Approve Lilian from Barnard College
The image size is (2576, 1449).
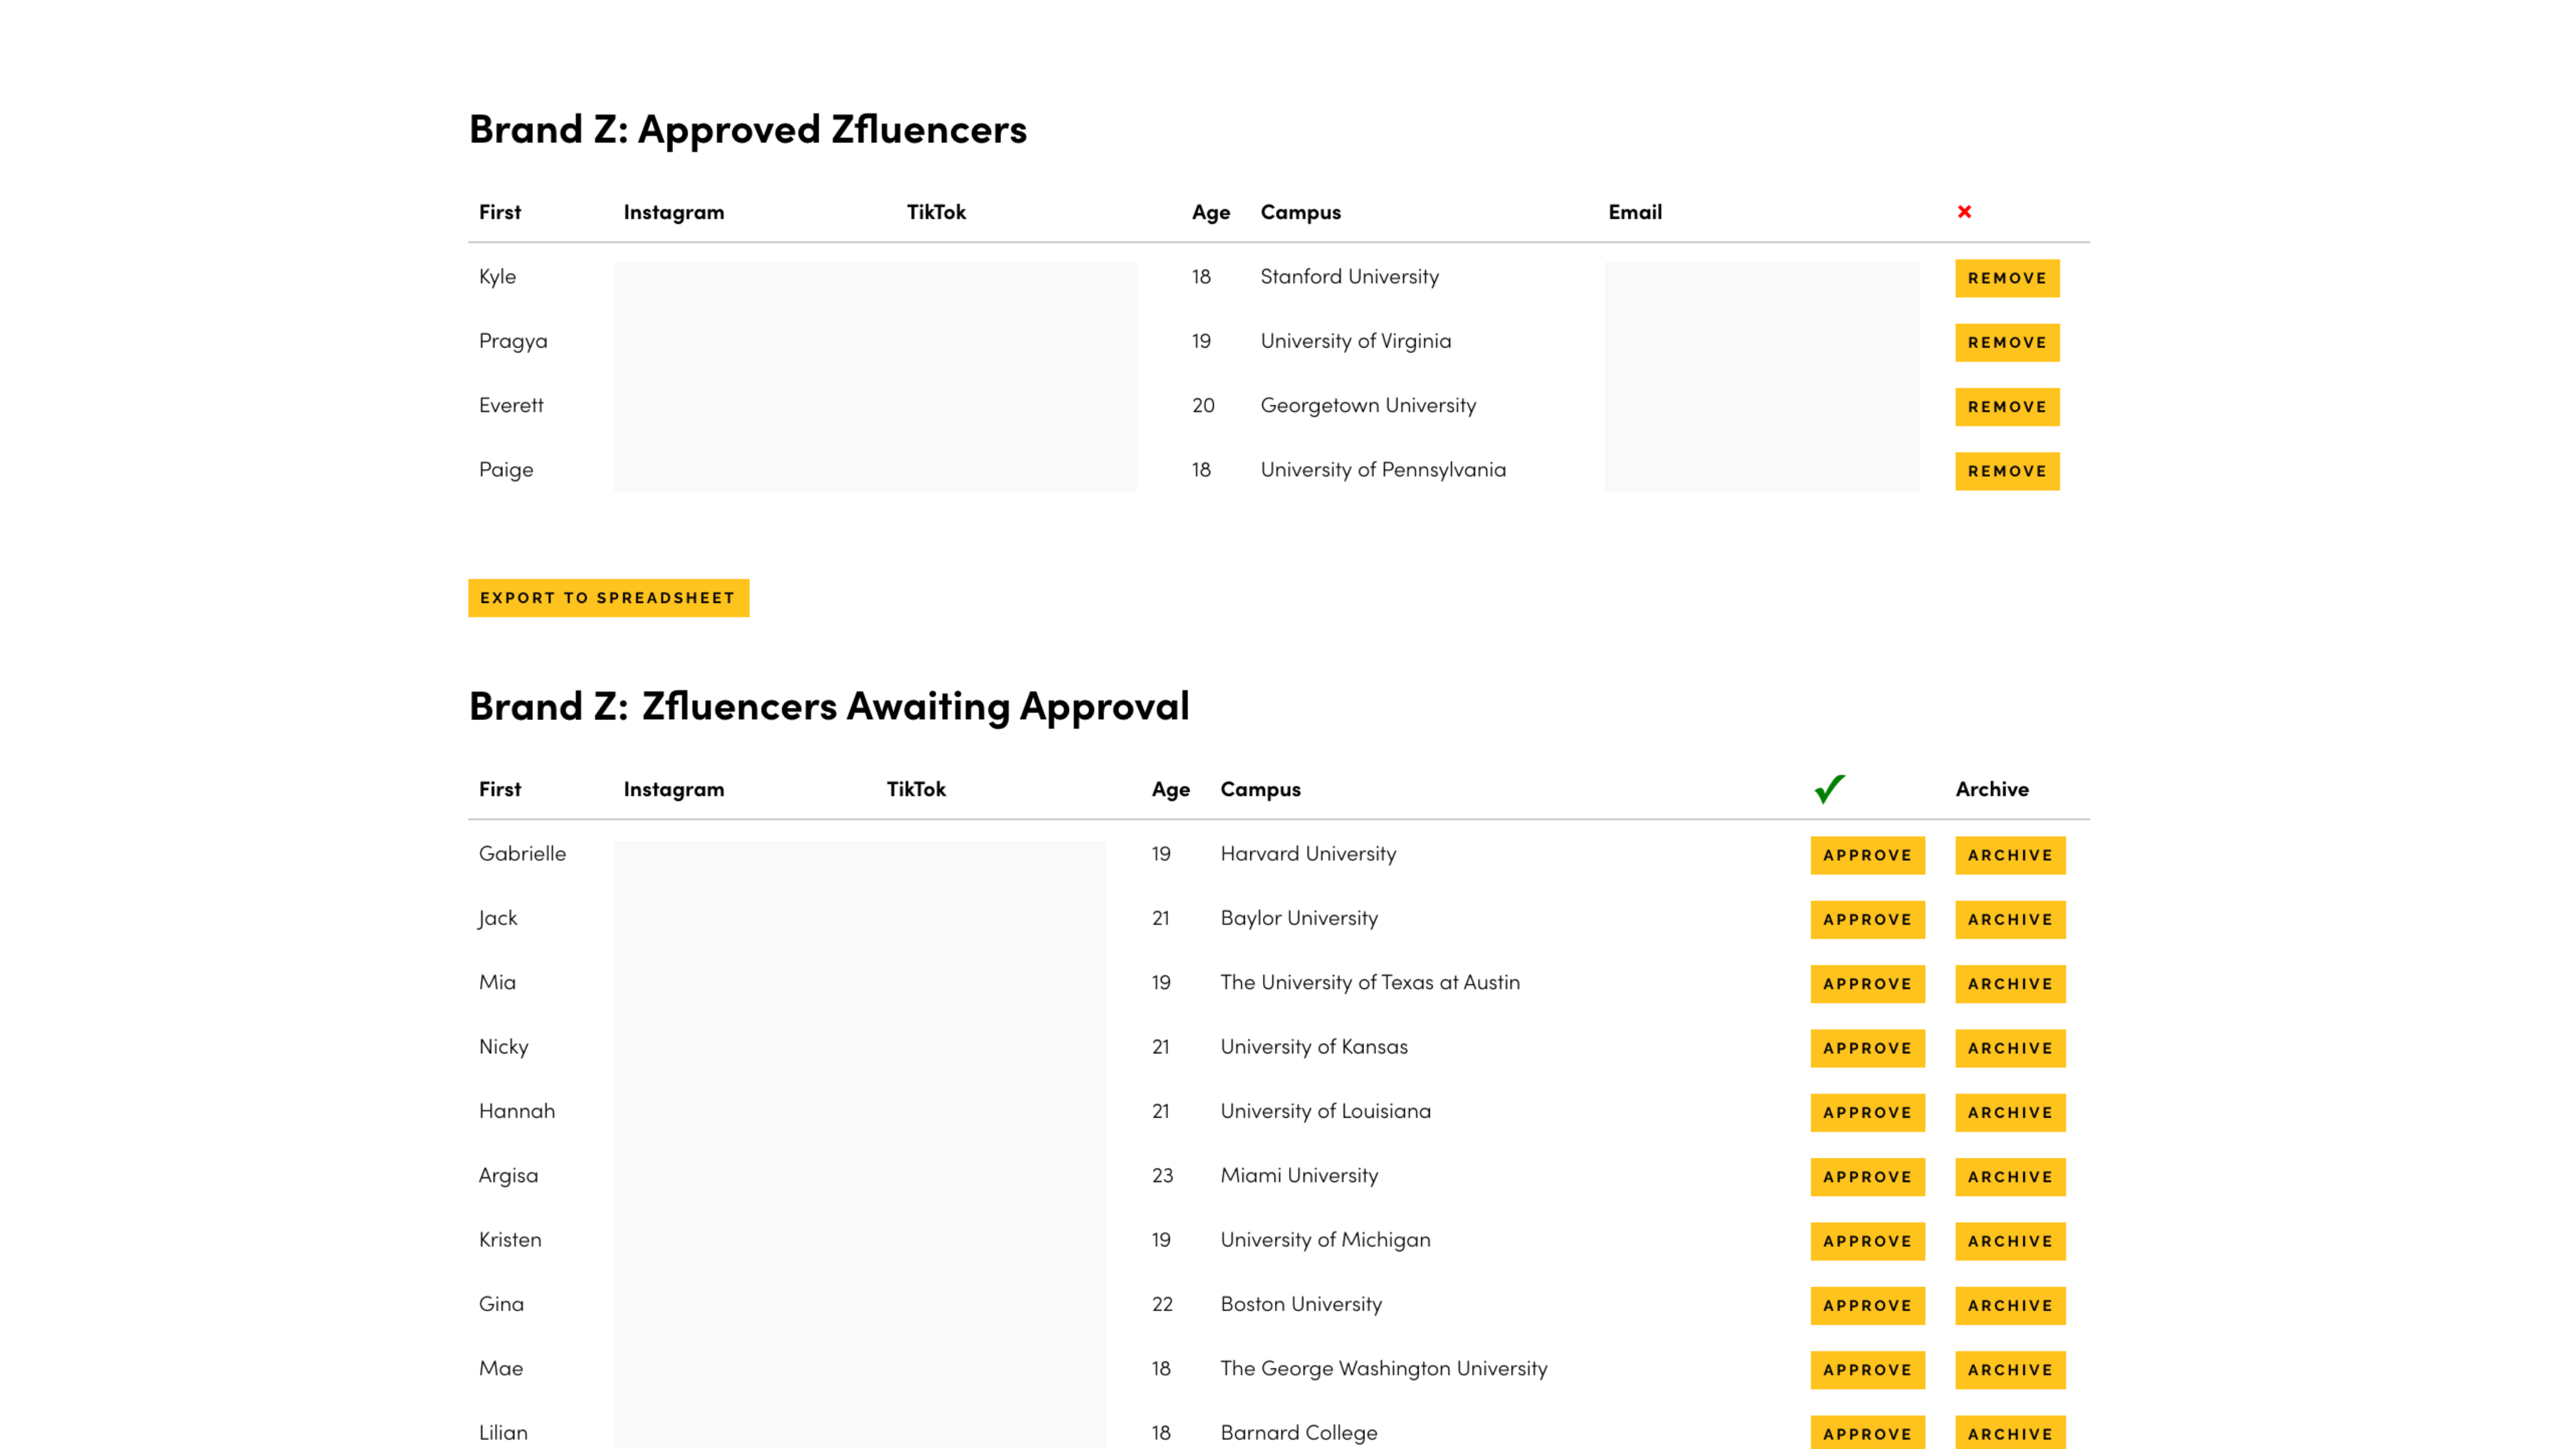(1867, 1433)
